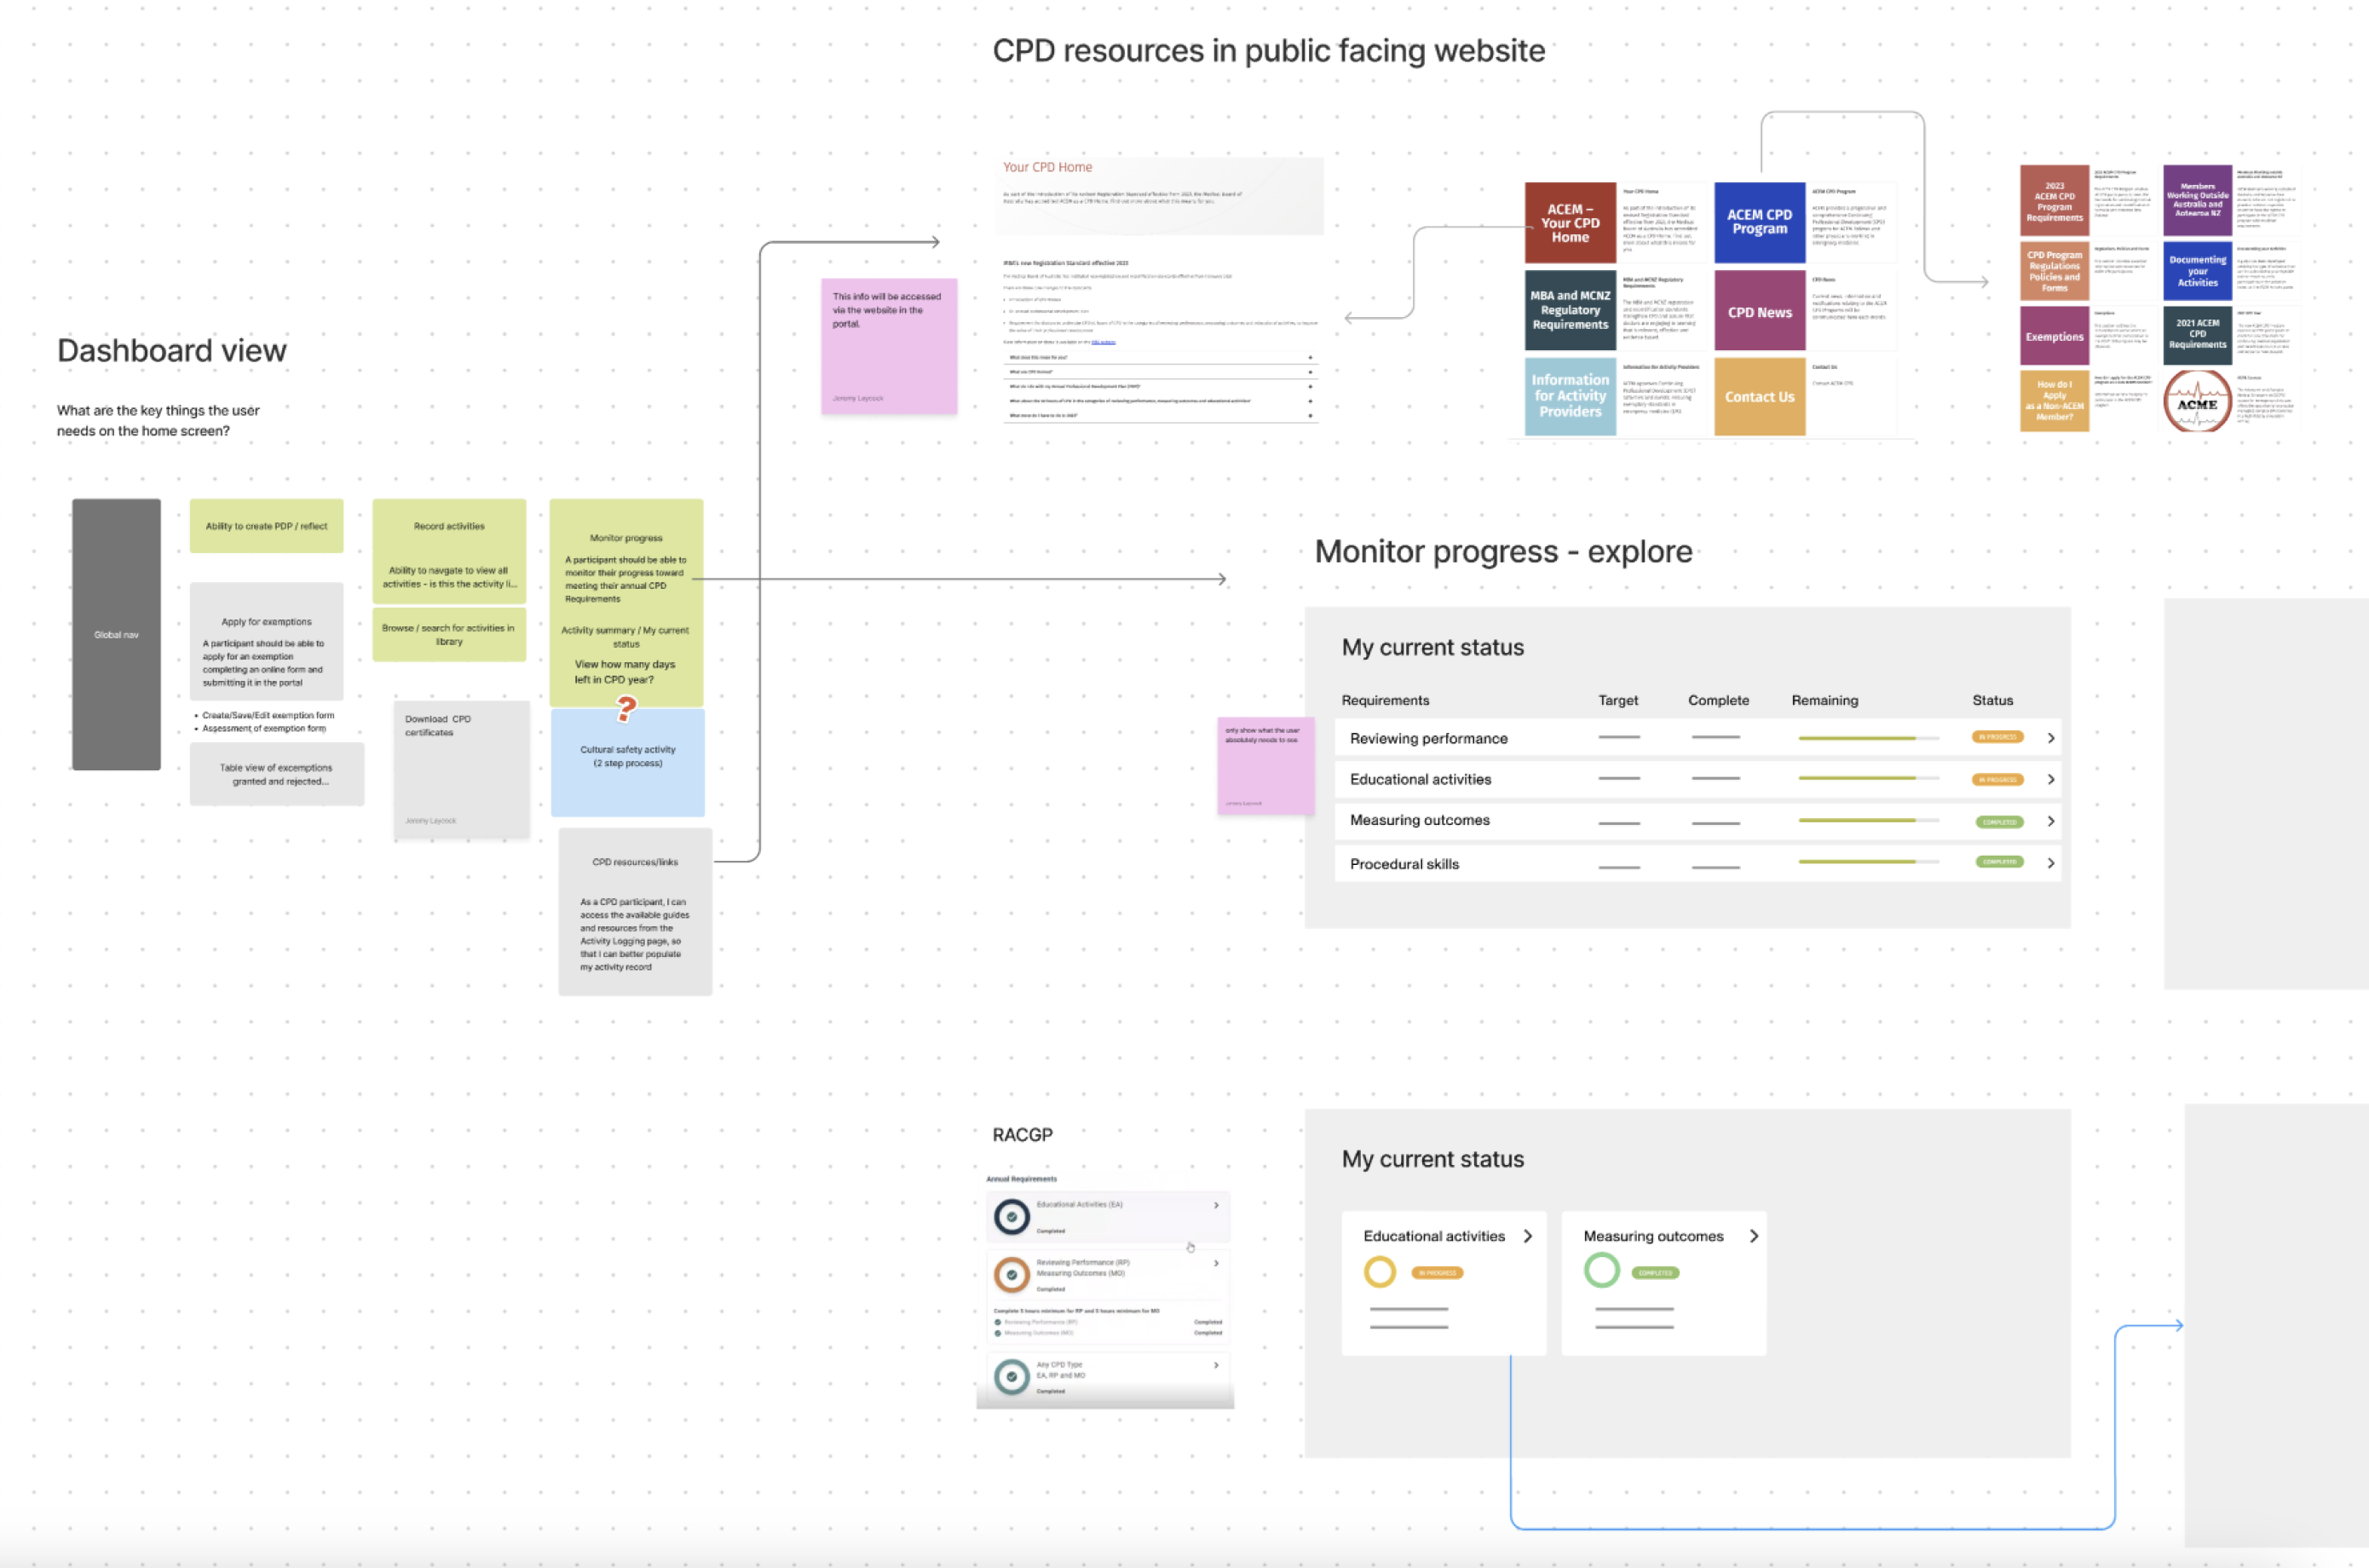
Task: Expand the Procedural skills row chevron
Action: click(x=2051, y=863)
